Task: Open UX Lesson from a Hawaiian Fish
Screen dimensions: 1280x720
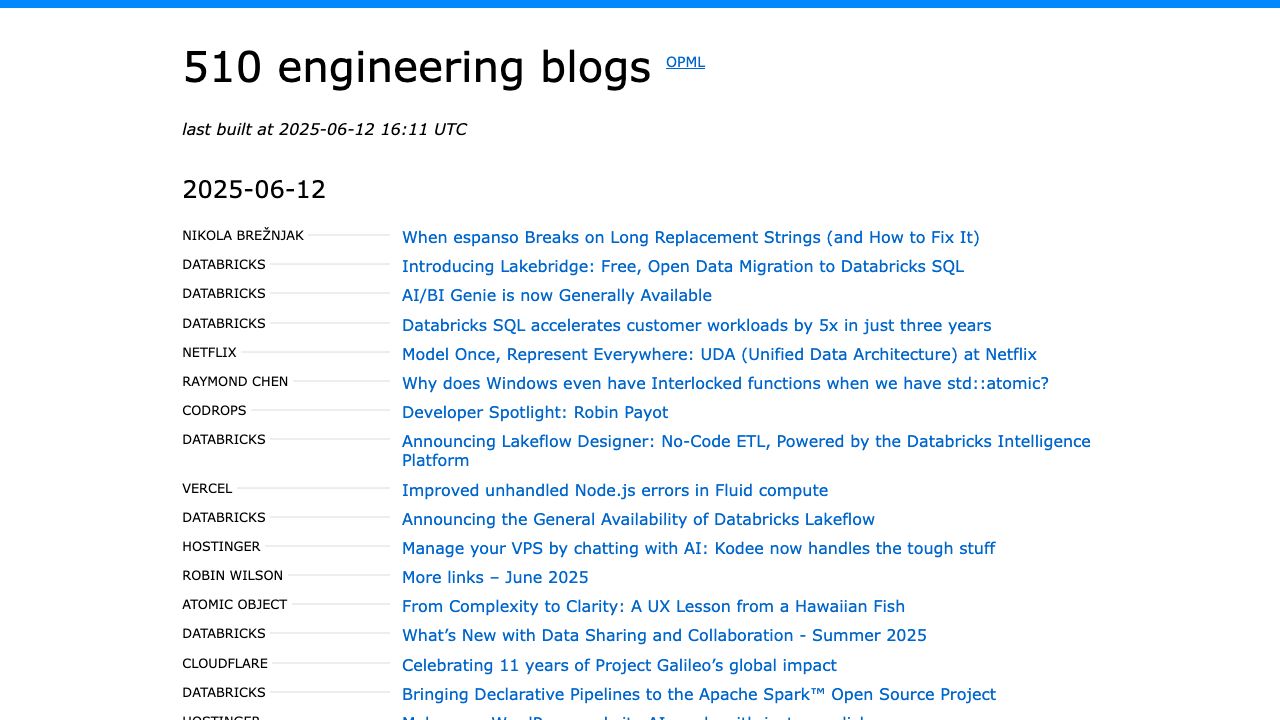Action: click(653, 607)
